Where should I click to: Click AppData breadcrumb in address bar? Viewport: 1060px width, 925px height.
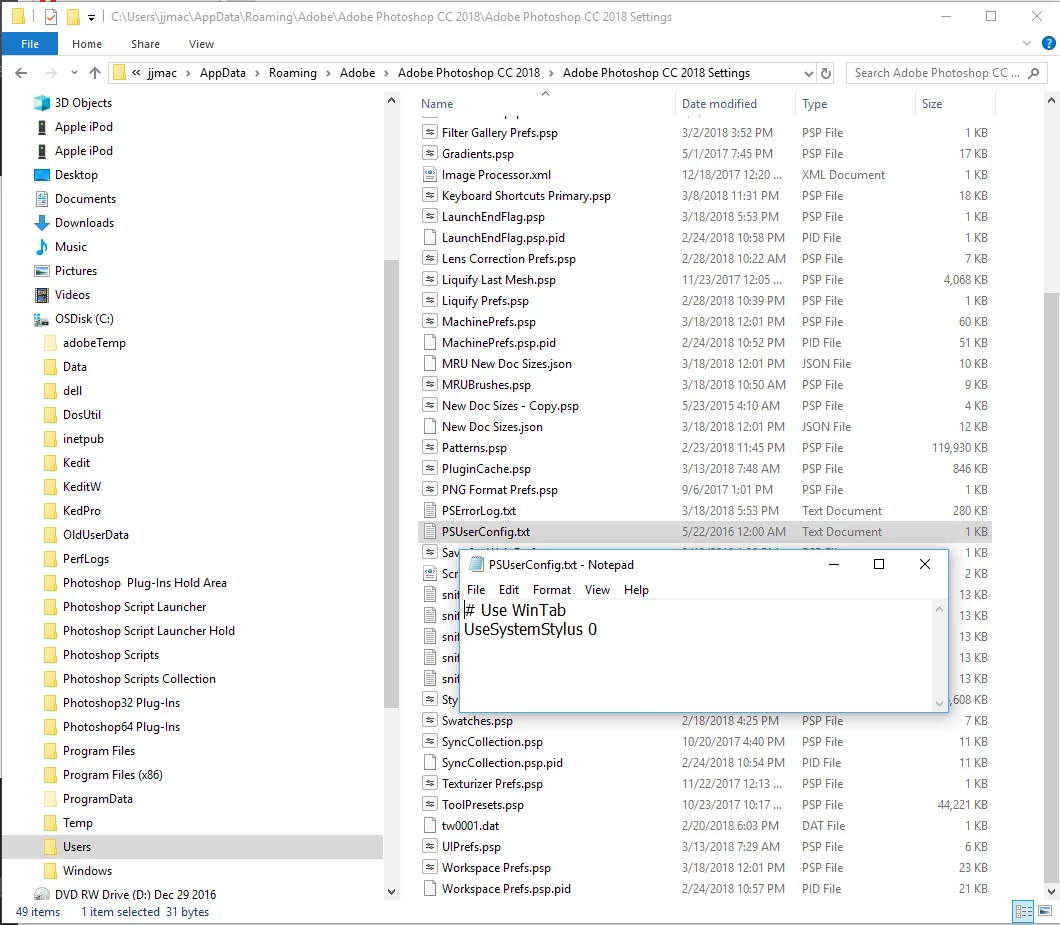222,73
